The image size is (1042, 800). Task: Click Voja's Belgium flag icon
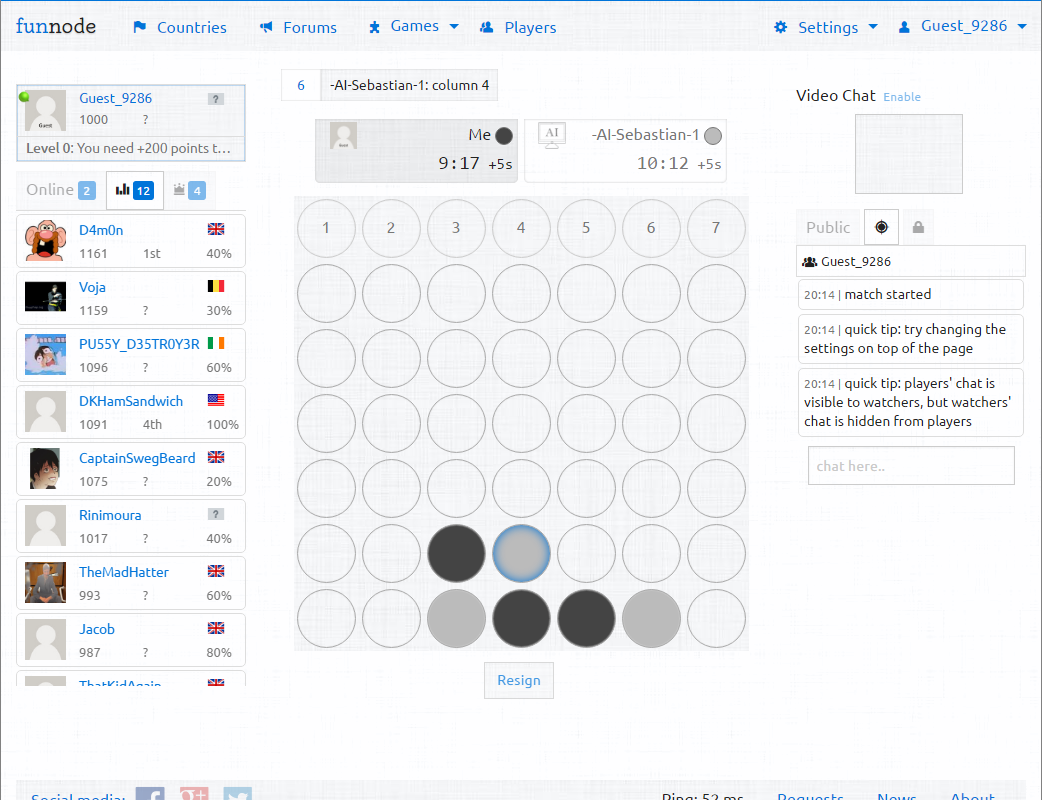coord(216,286)
